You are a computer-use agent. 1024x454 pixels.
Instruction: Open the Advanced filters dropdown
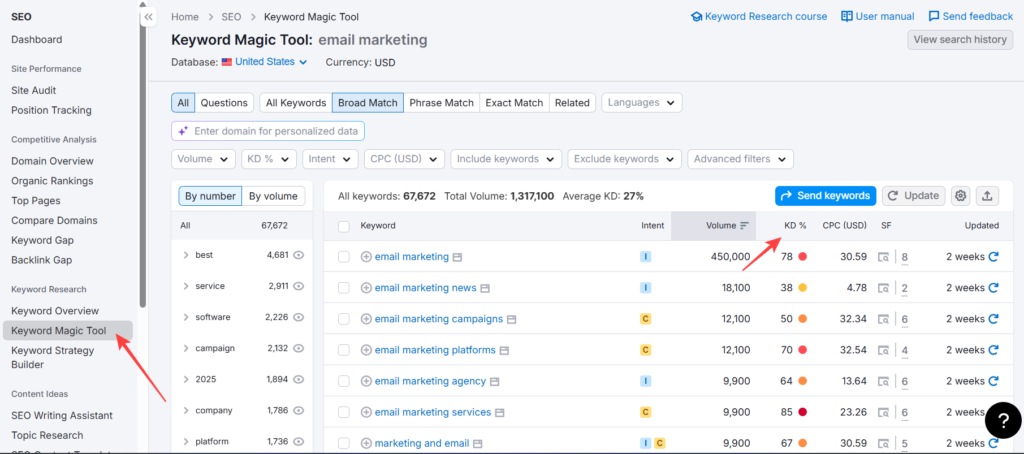click(x=741, y=159)
